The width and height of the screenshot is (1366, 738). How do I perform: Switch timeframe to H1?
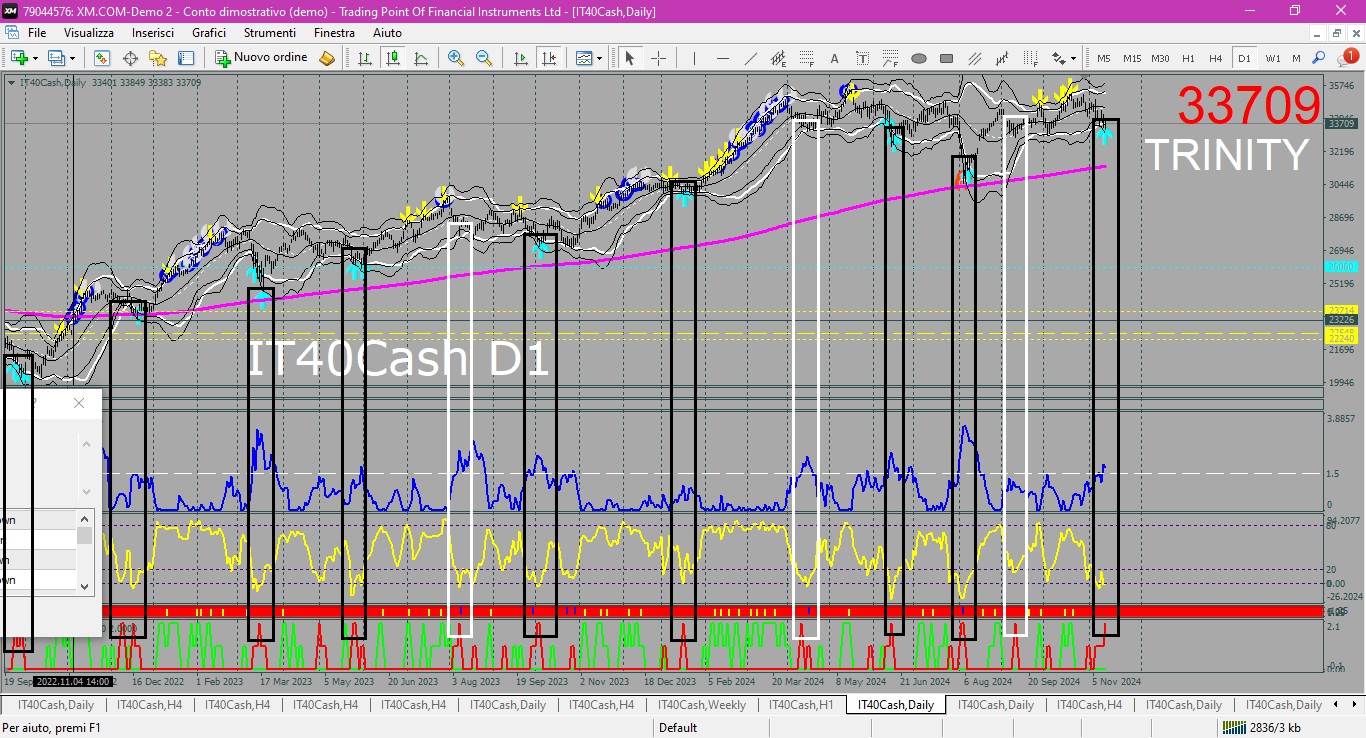pos(1188,58)
